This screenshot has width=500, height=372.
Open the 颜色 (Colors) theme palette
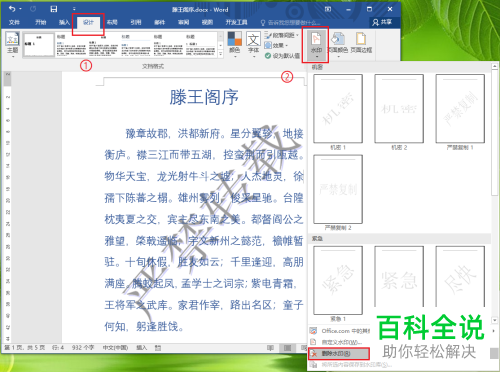coord(235,45)
